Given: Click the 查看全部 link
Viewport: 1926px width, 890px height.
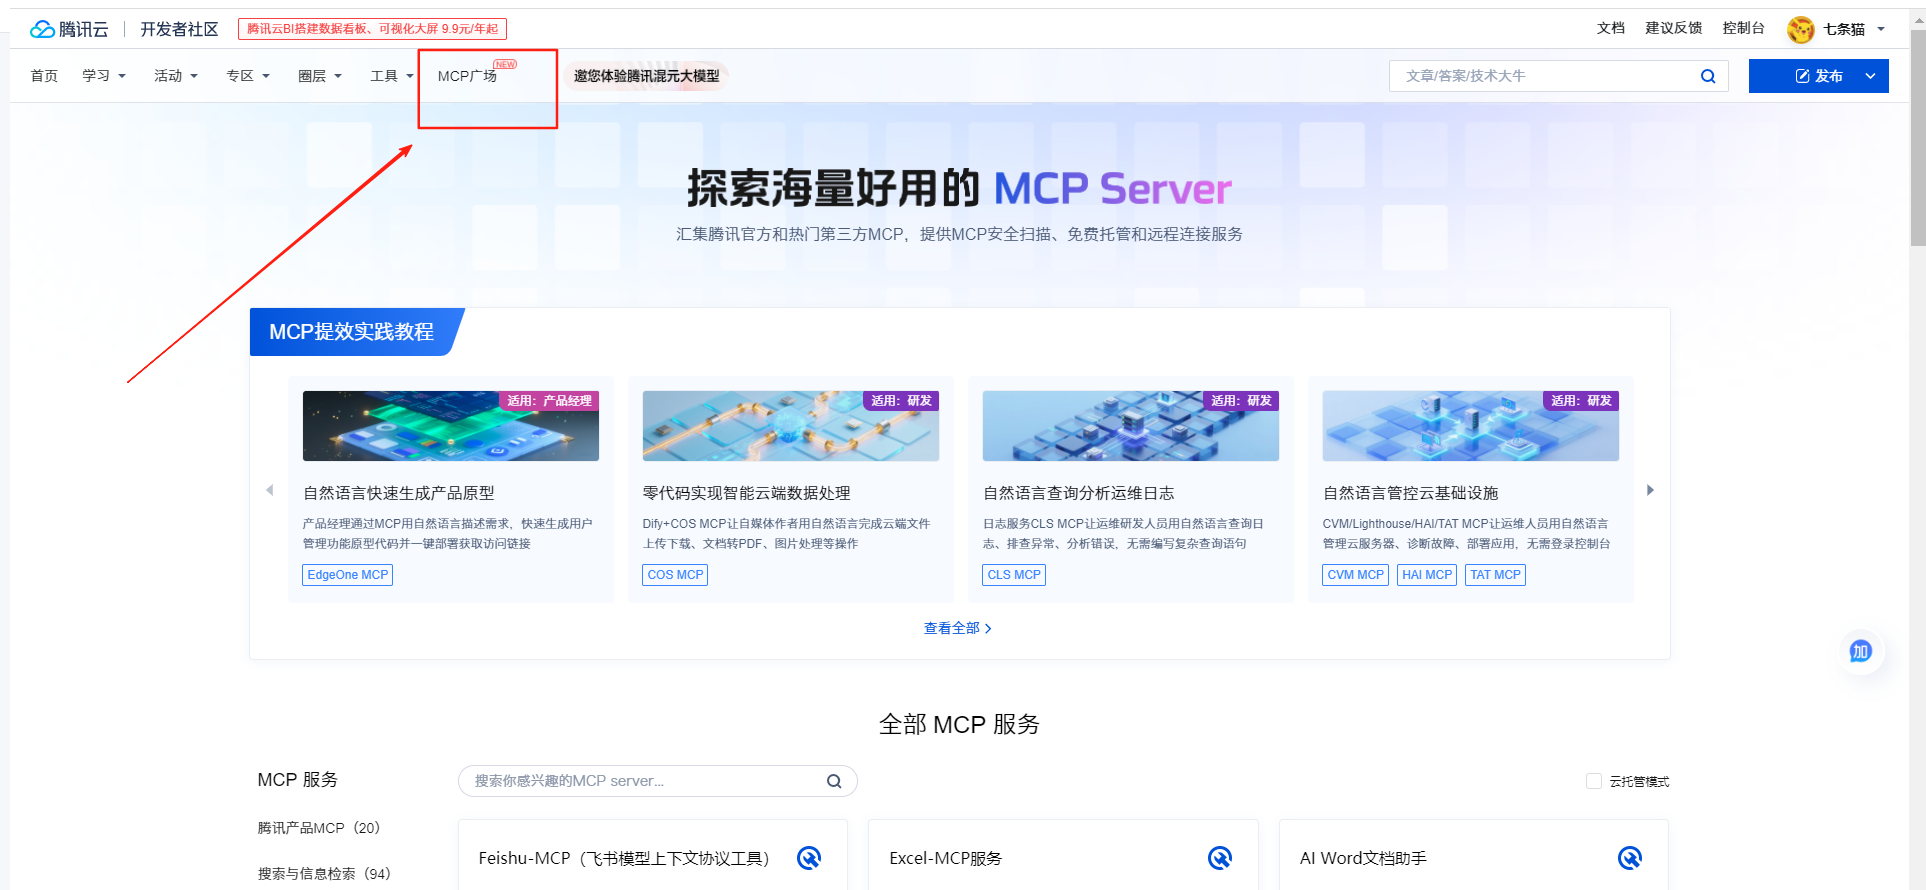Looking at the screenshot, I should coord(958,628).
